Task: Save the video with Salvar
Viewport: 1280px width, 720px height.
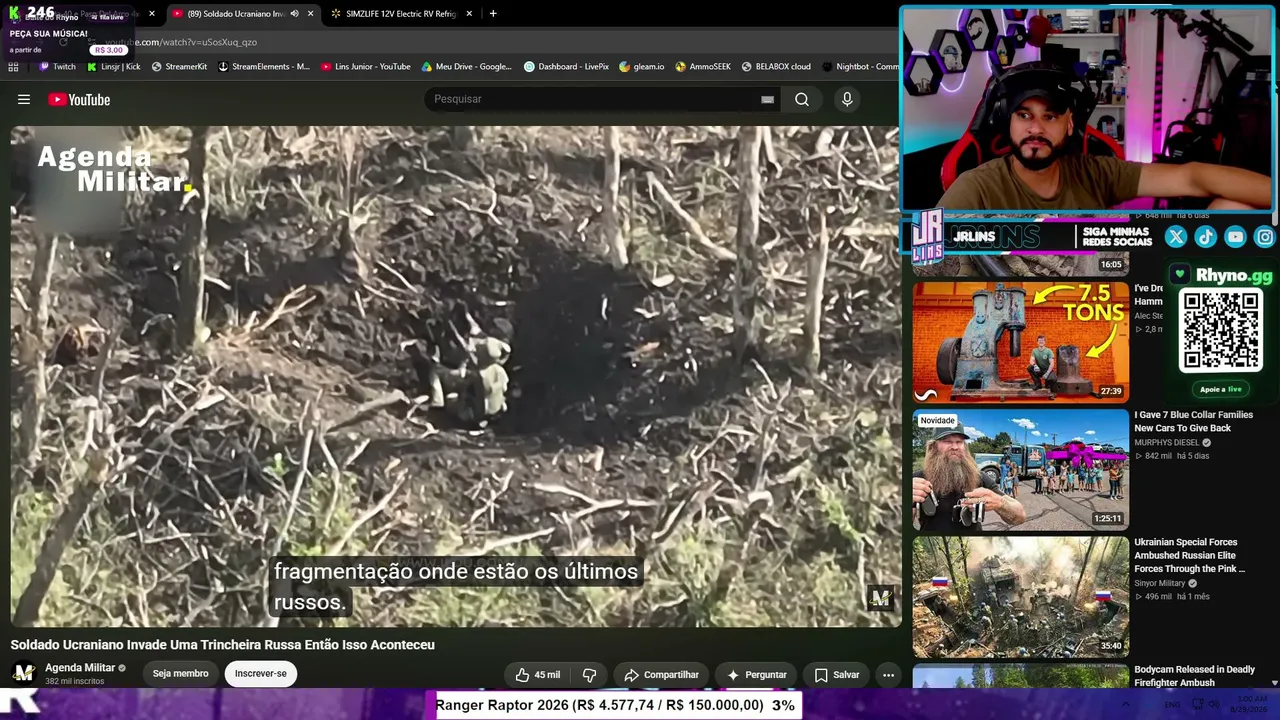Action: (836, 675)
